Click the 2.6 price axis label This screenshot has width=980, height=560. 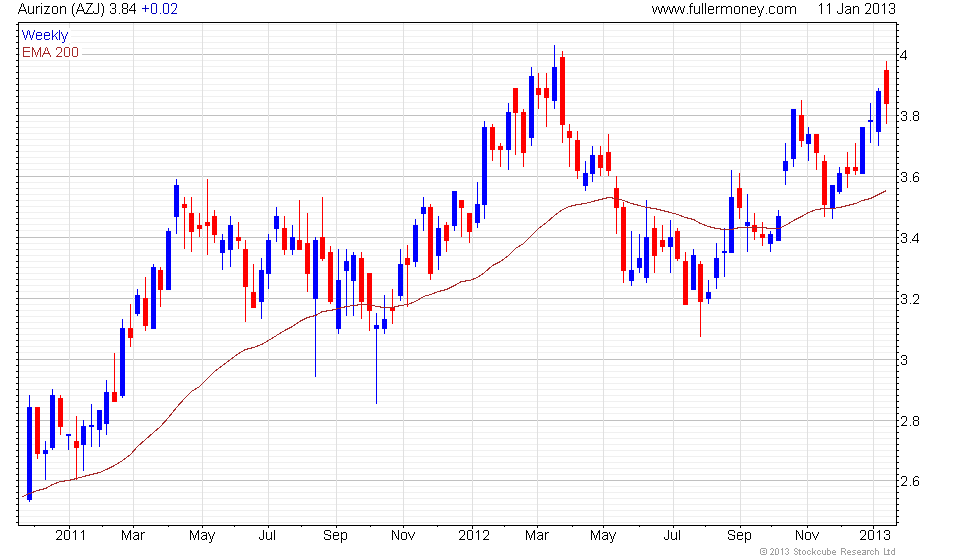coord(910,481)
